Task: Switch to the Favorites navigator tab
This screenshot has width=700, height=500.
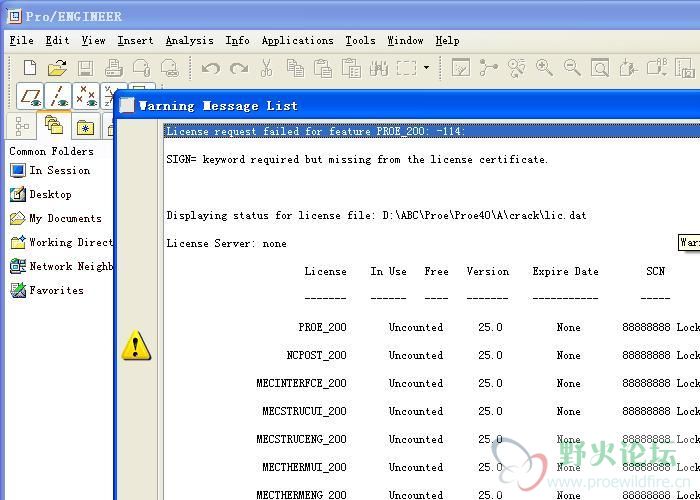Action: tap(85, 127)
